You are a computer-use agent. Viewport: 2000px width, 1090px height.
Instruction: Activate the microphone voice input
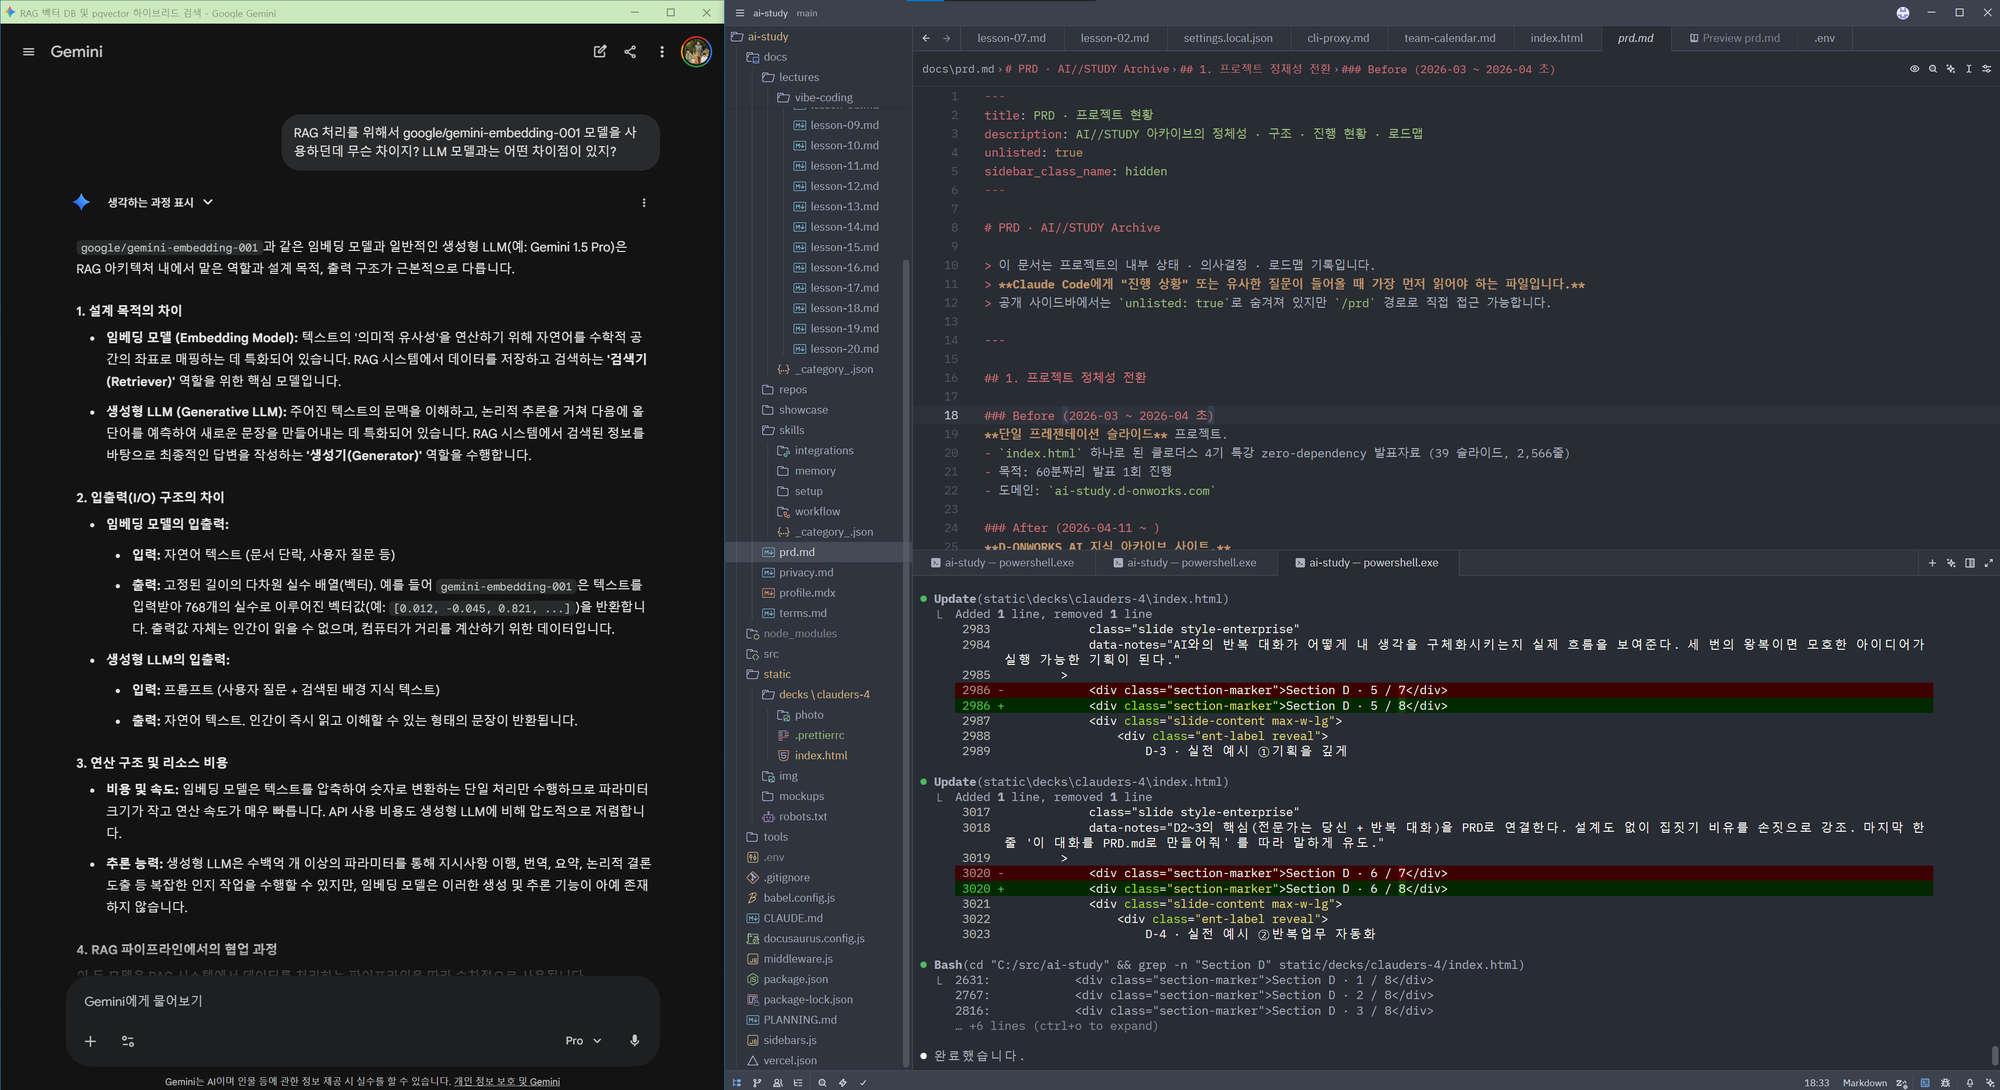pyautogui.click(x=634, y=1041)
